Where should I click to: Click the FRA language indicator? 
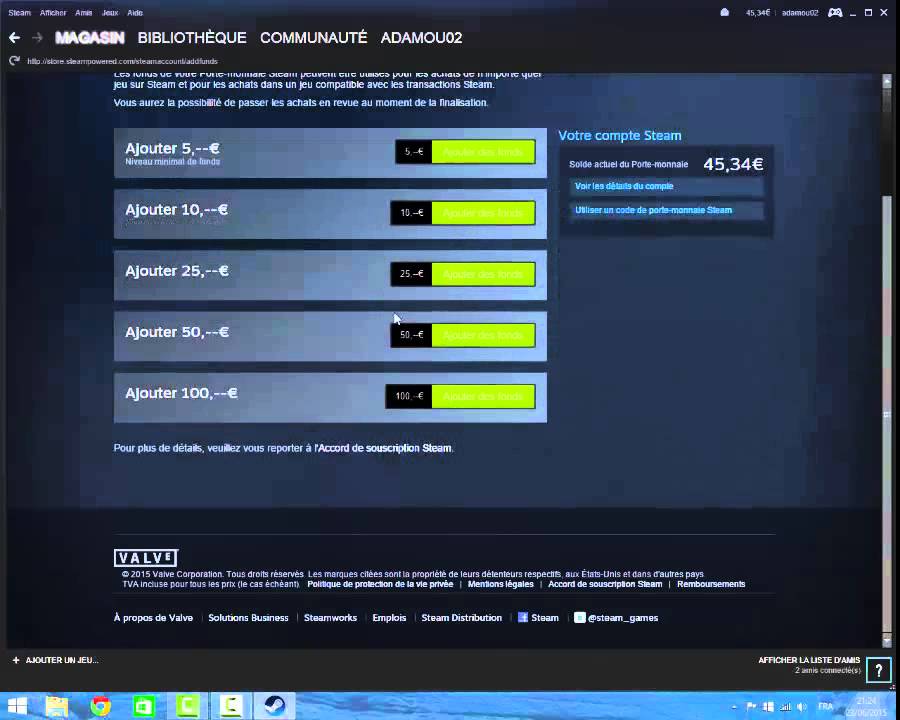point(825,707)
